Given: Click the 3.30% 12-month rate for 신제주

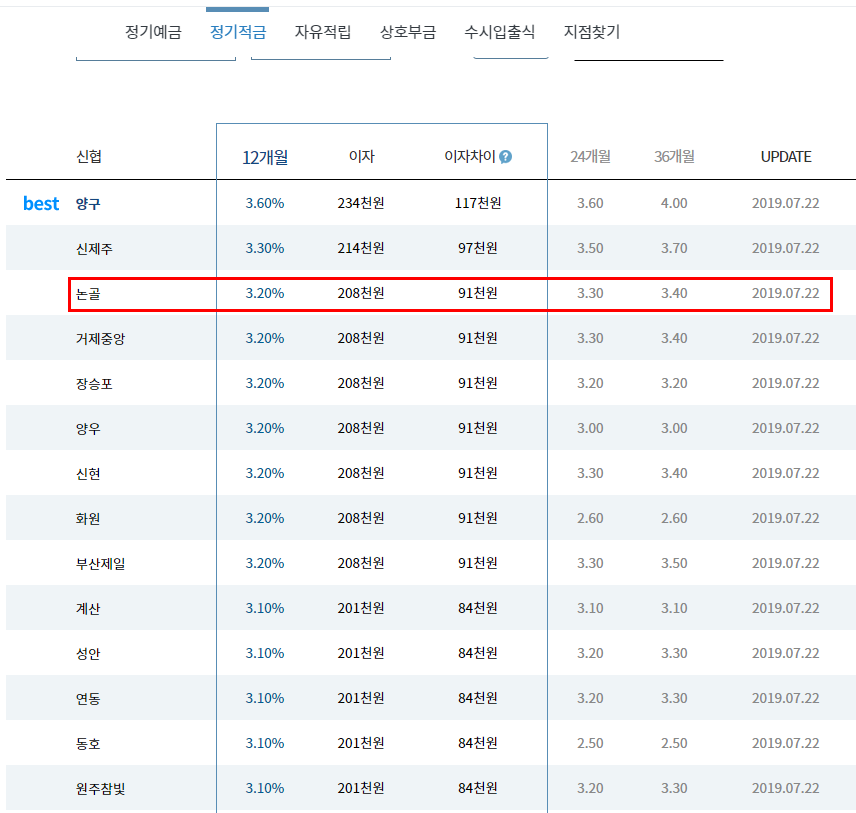Looking at the screenshot, I should pos(265,248).
